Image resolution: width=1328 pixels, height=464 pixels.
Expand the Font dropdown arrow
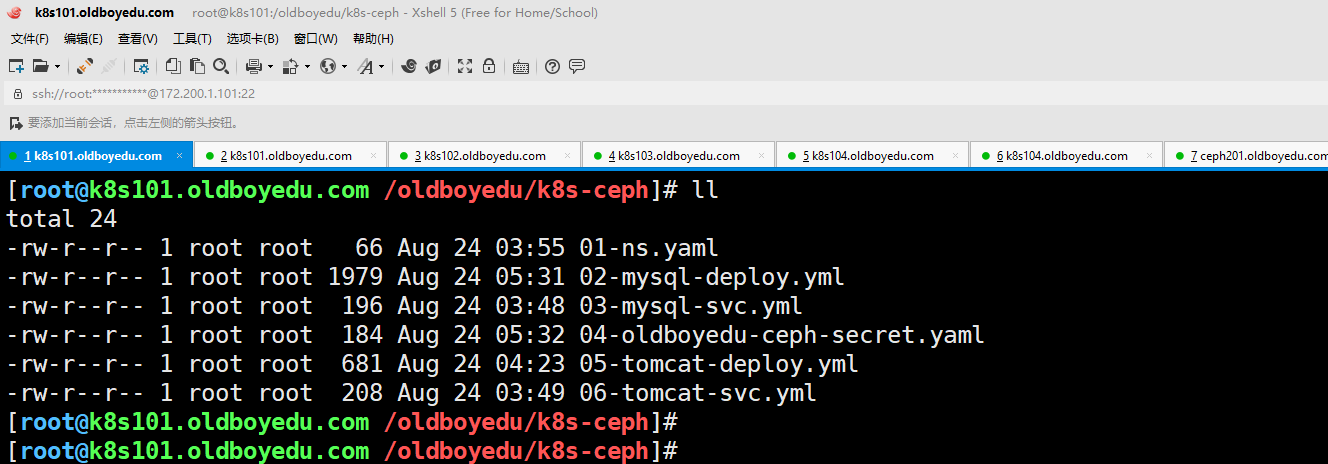click(x=381, y=67)
